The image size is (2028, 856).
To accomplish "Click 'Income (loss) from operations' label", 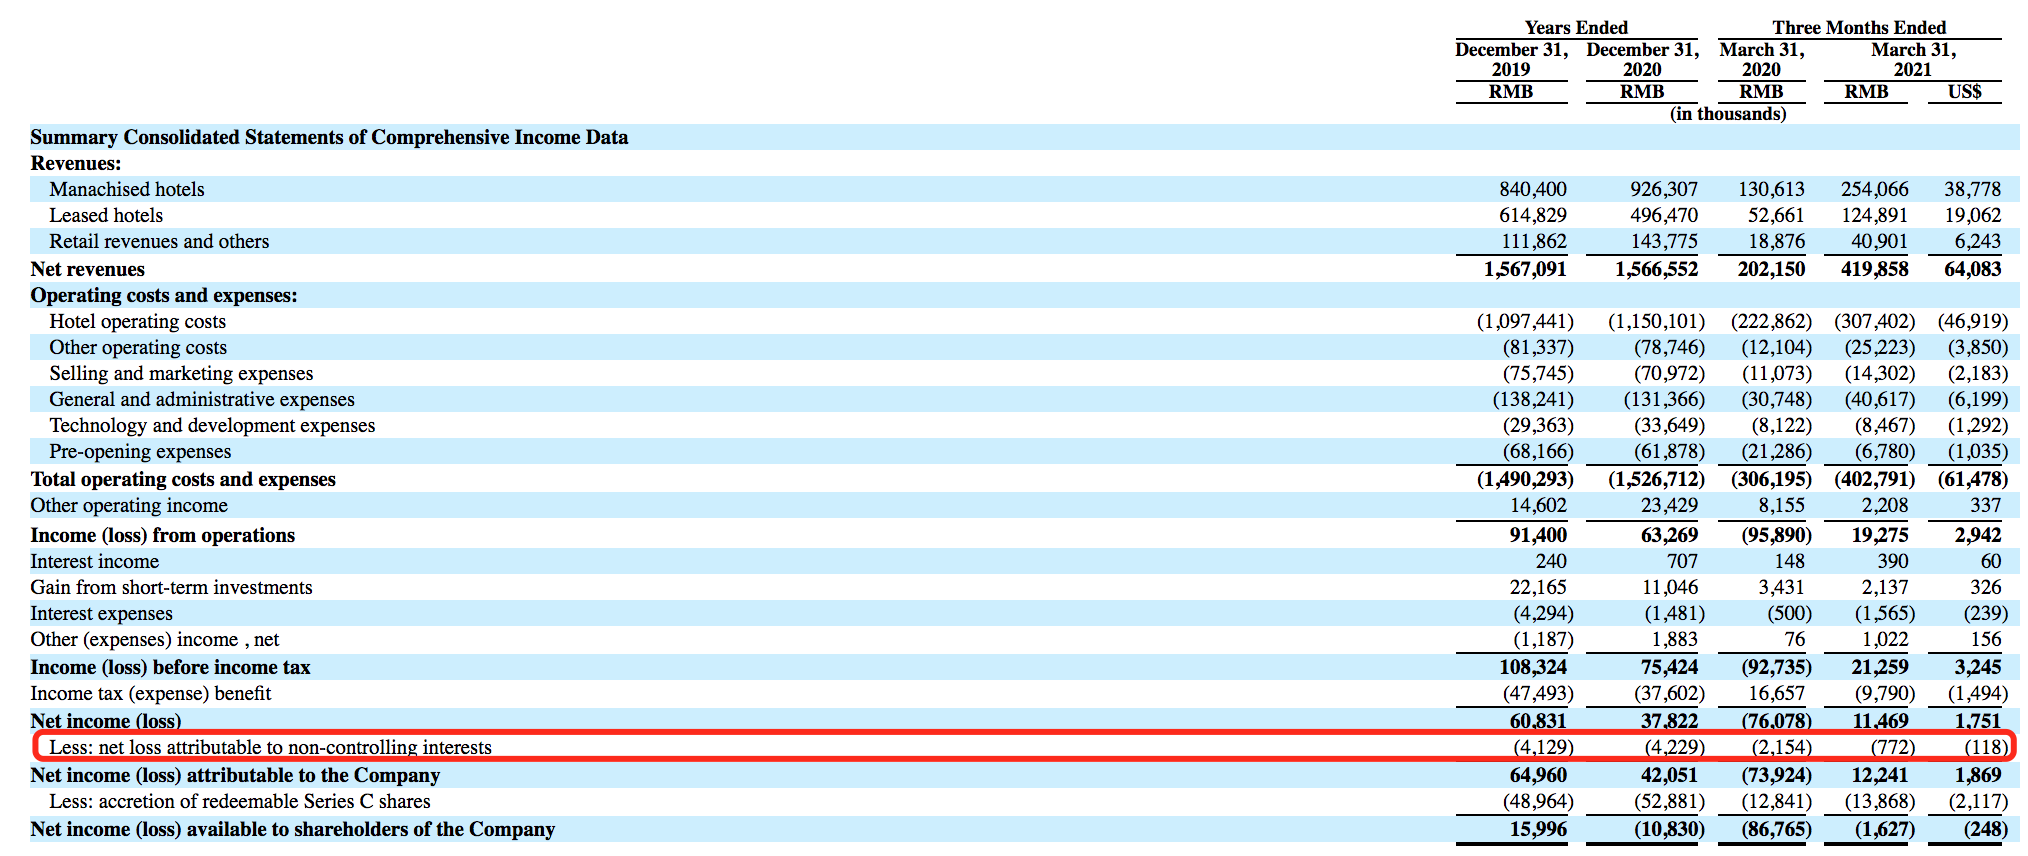I will pos(163,535).
